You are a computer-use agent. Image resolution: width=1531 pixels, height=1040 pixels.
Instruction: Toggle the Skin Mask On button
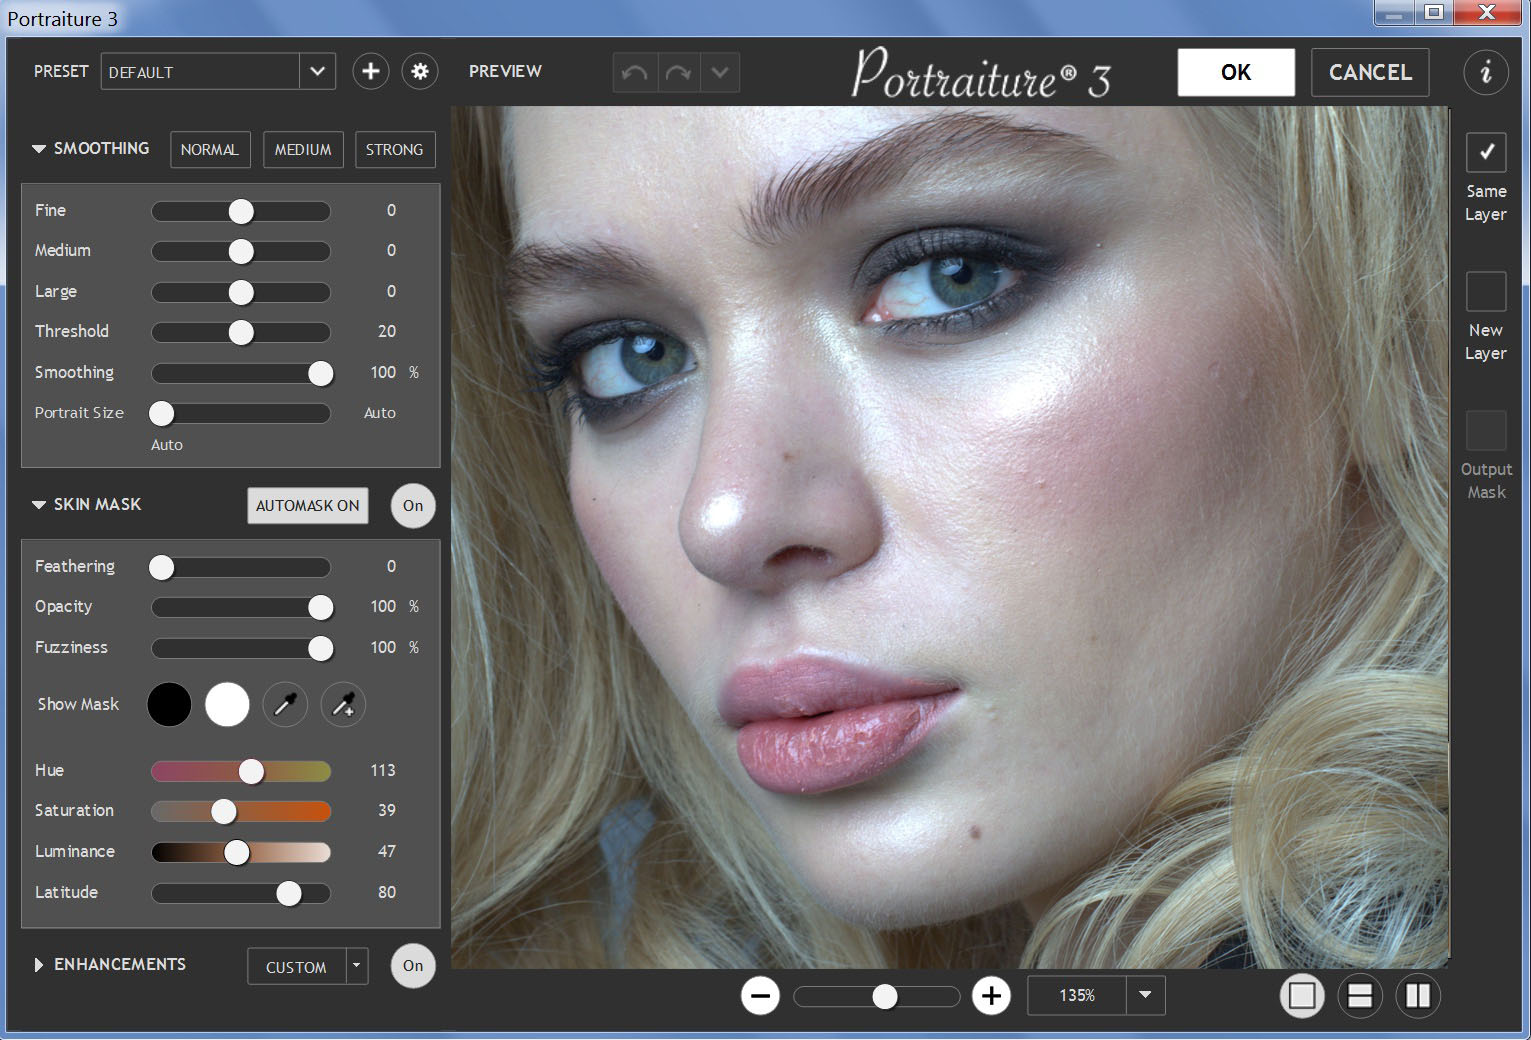tap(413, 506)
